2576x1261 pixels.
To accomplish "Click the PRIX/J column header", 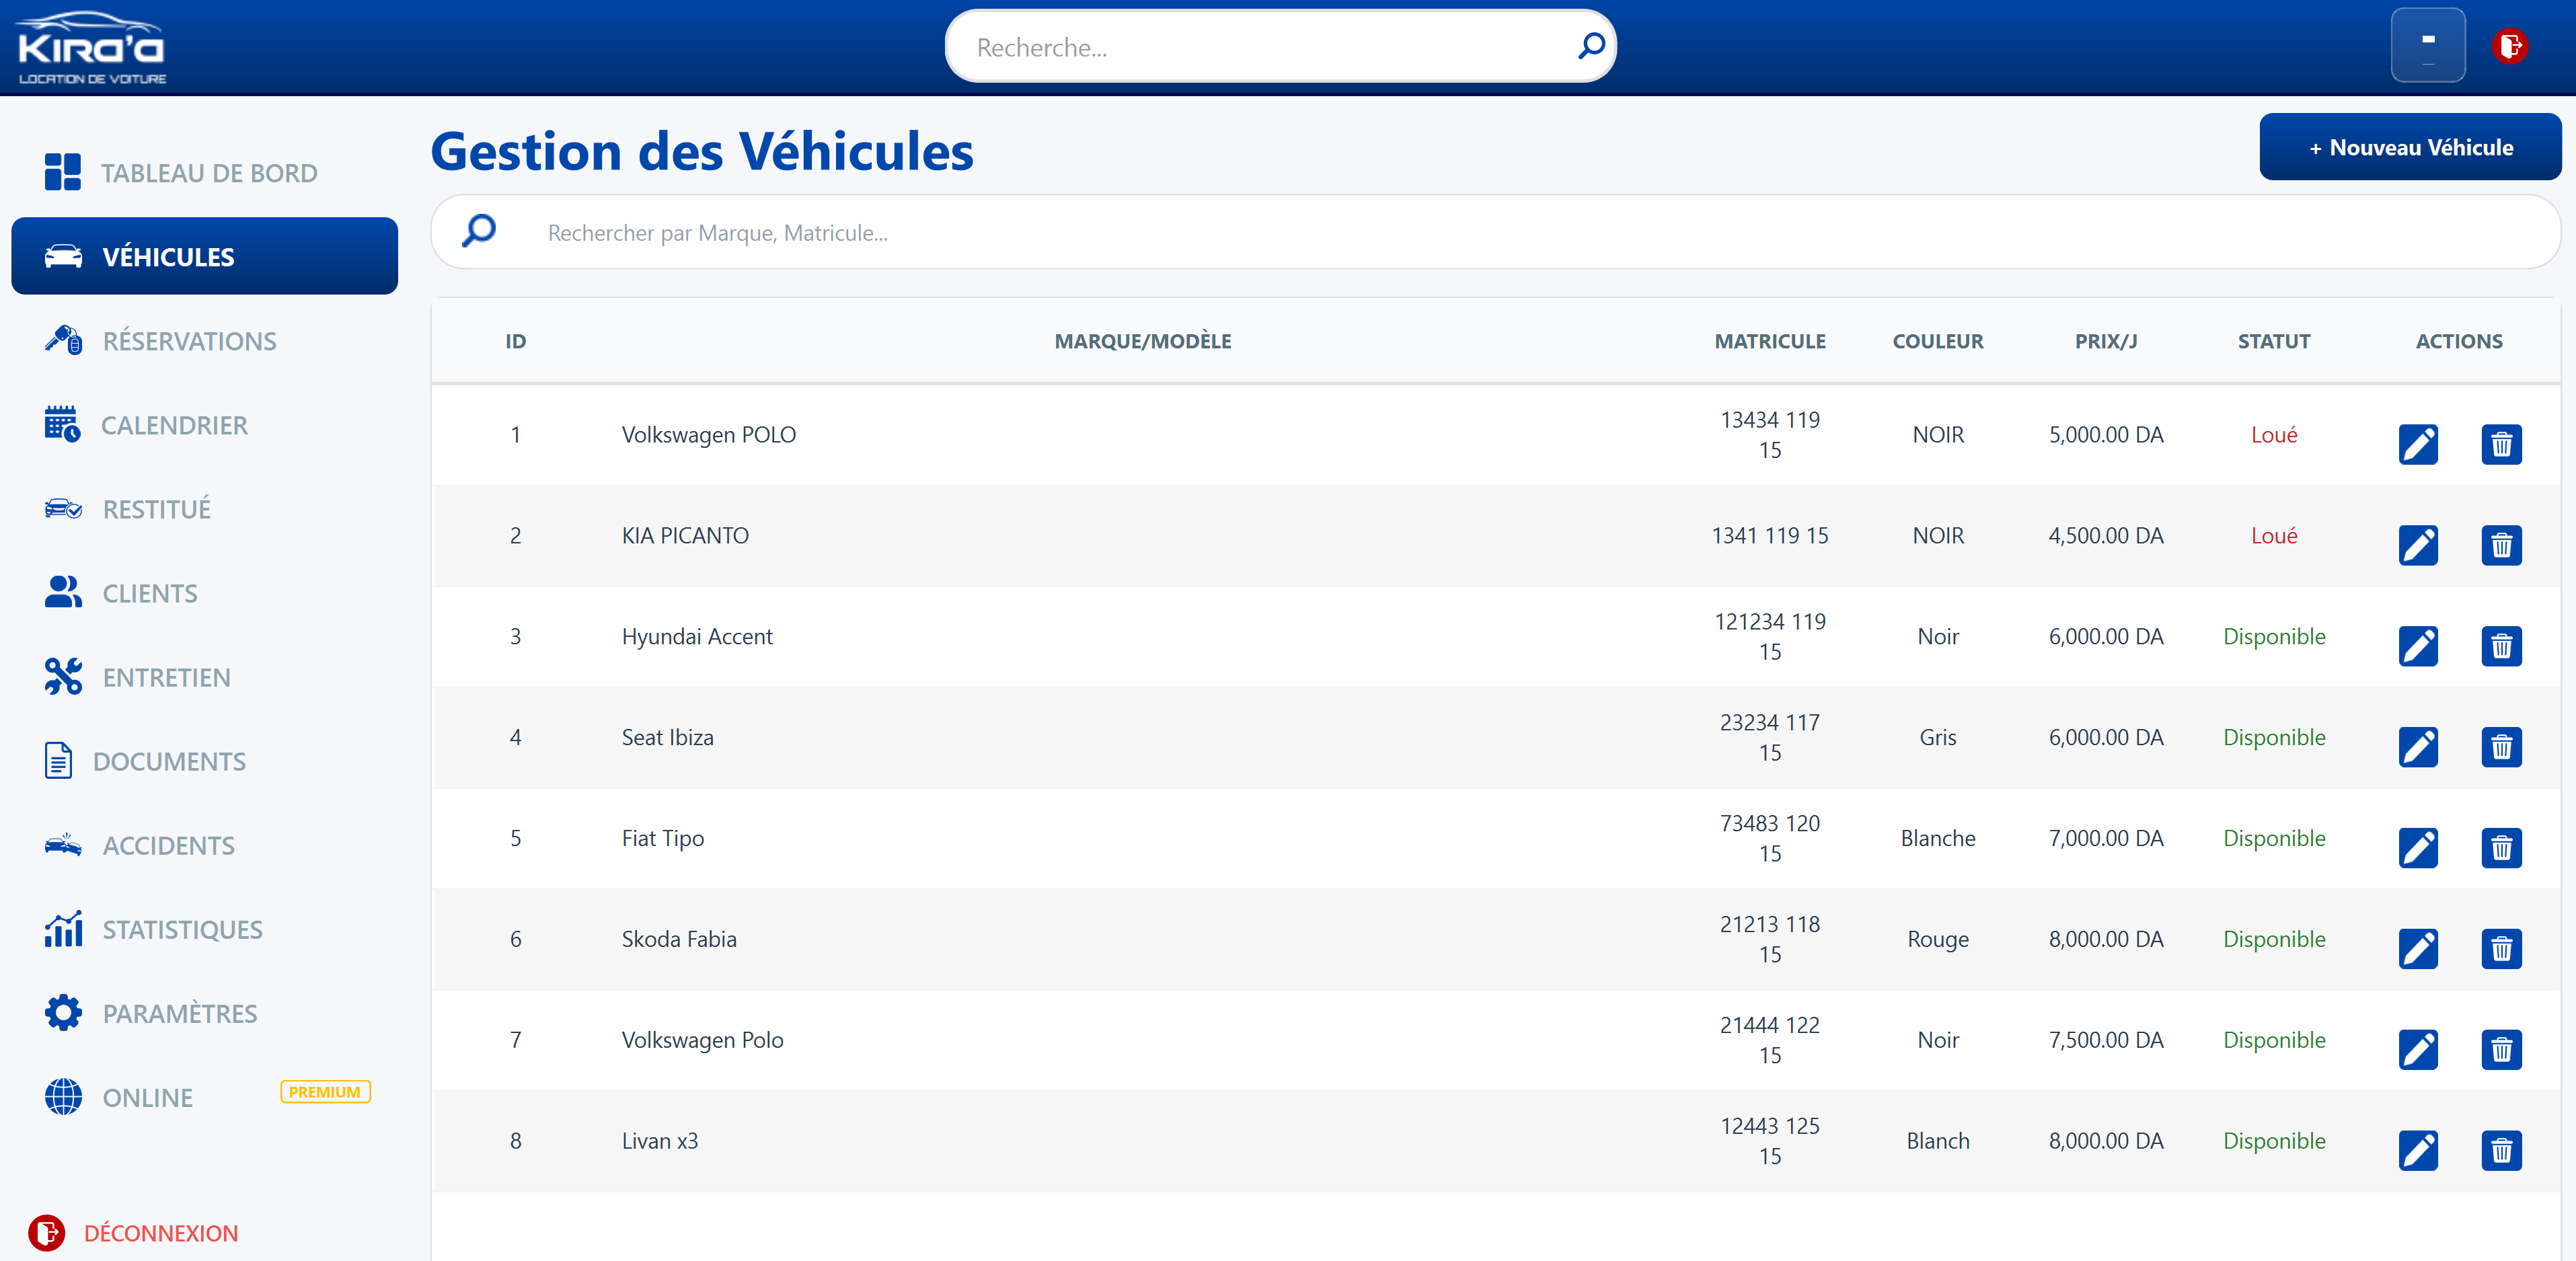I will (x=2106, y=341).
